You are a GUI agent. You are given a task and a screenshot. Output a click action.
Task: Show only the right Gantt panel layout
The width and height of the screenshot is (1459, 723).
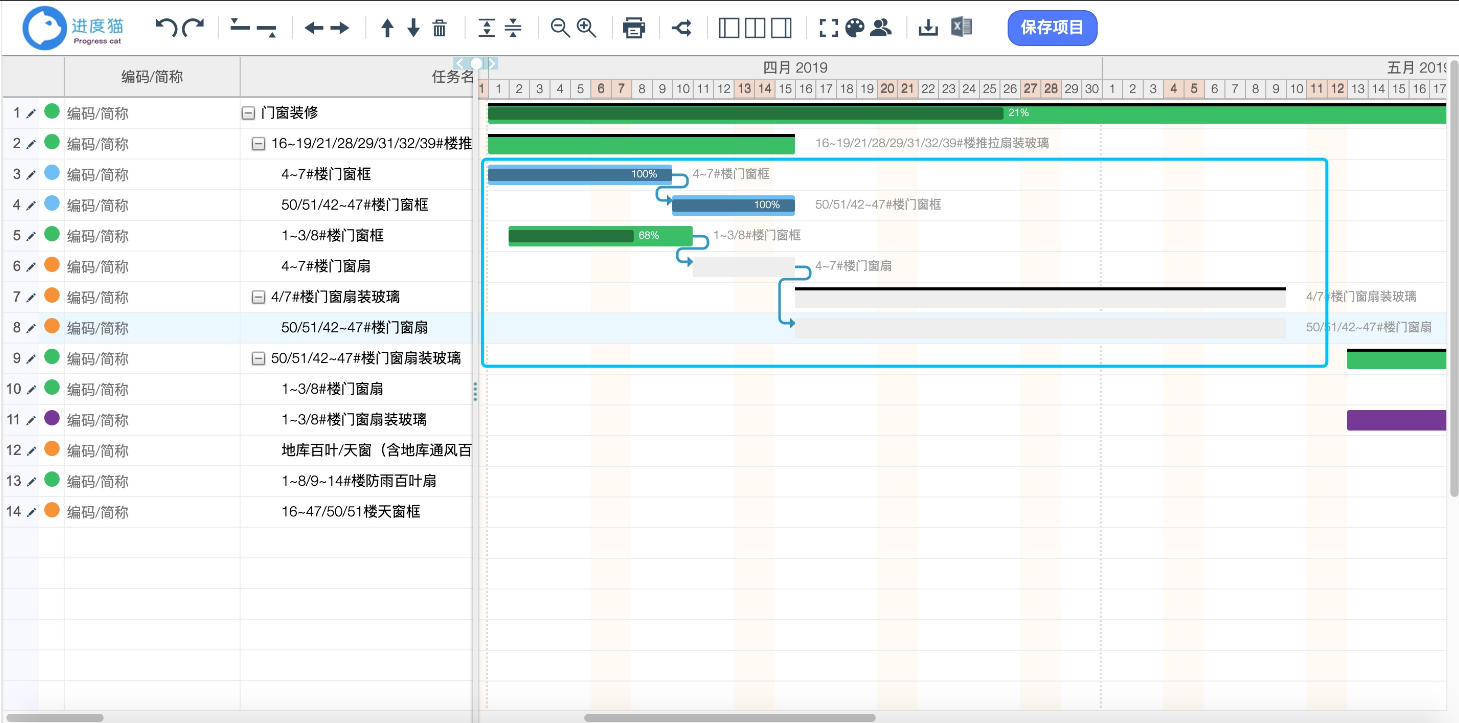tap(782, 28)
